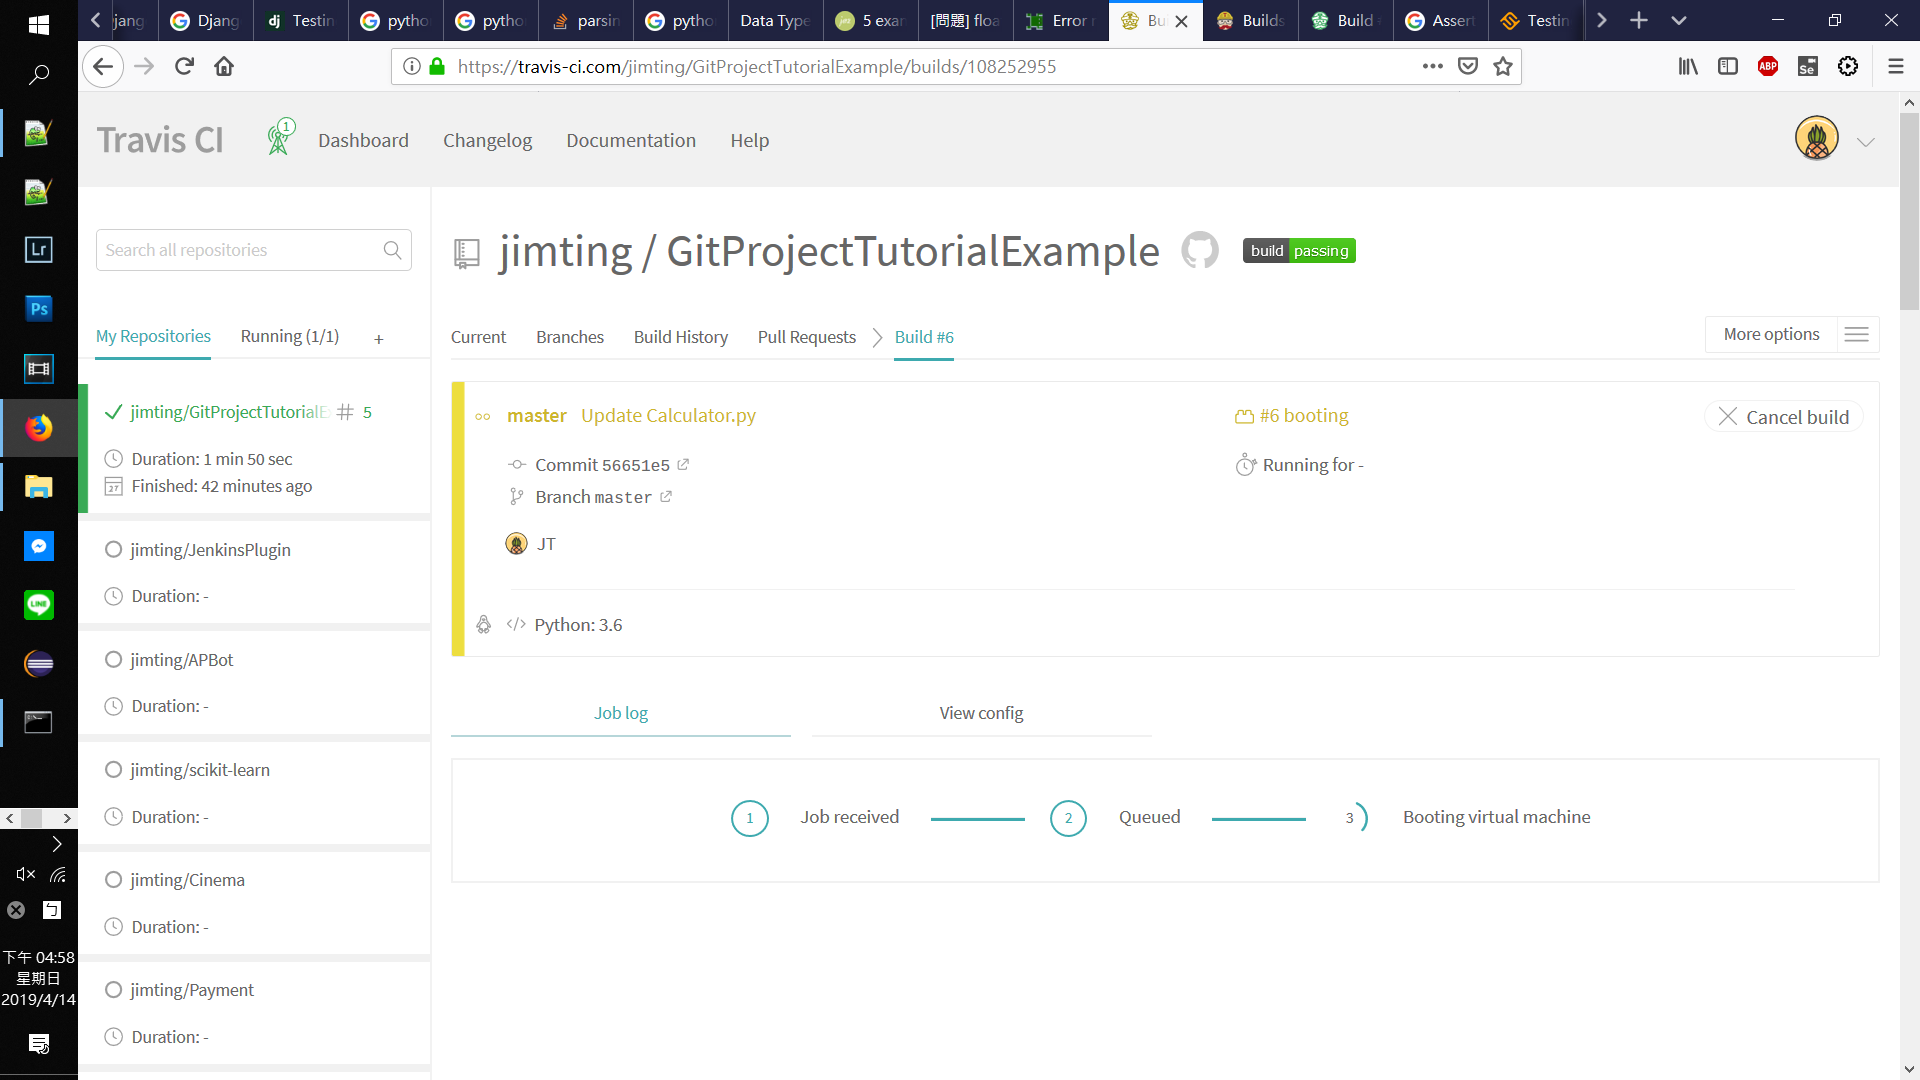Open the Documentation link in header
This screenshot has height=1080, width=1920.
coord(630,140)
